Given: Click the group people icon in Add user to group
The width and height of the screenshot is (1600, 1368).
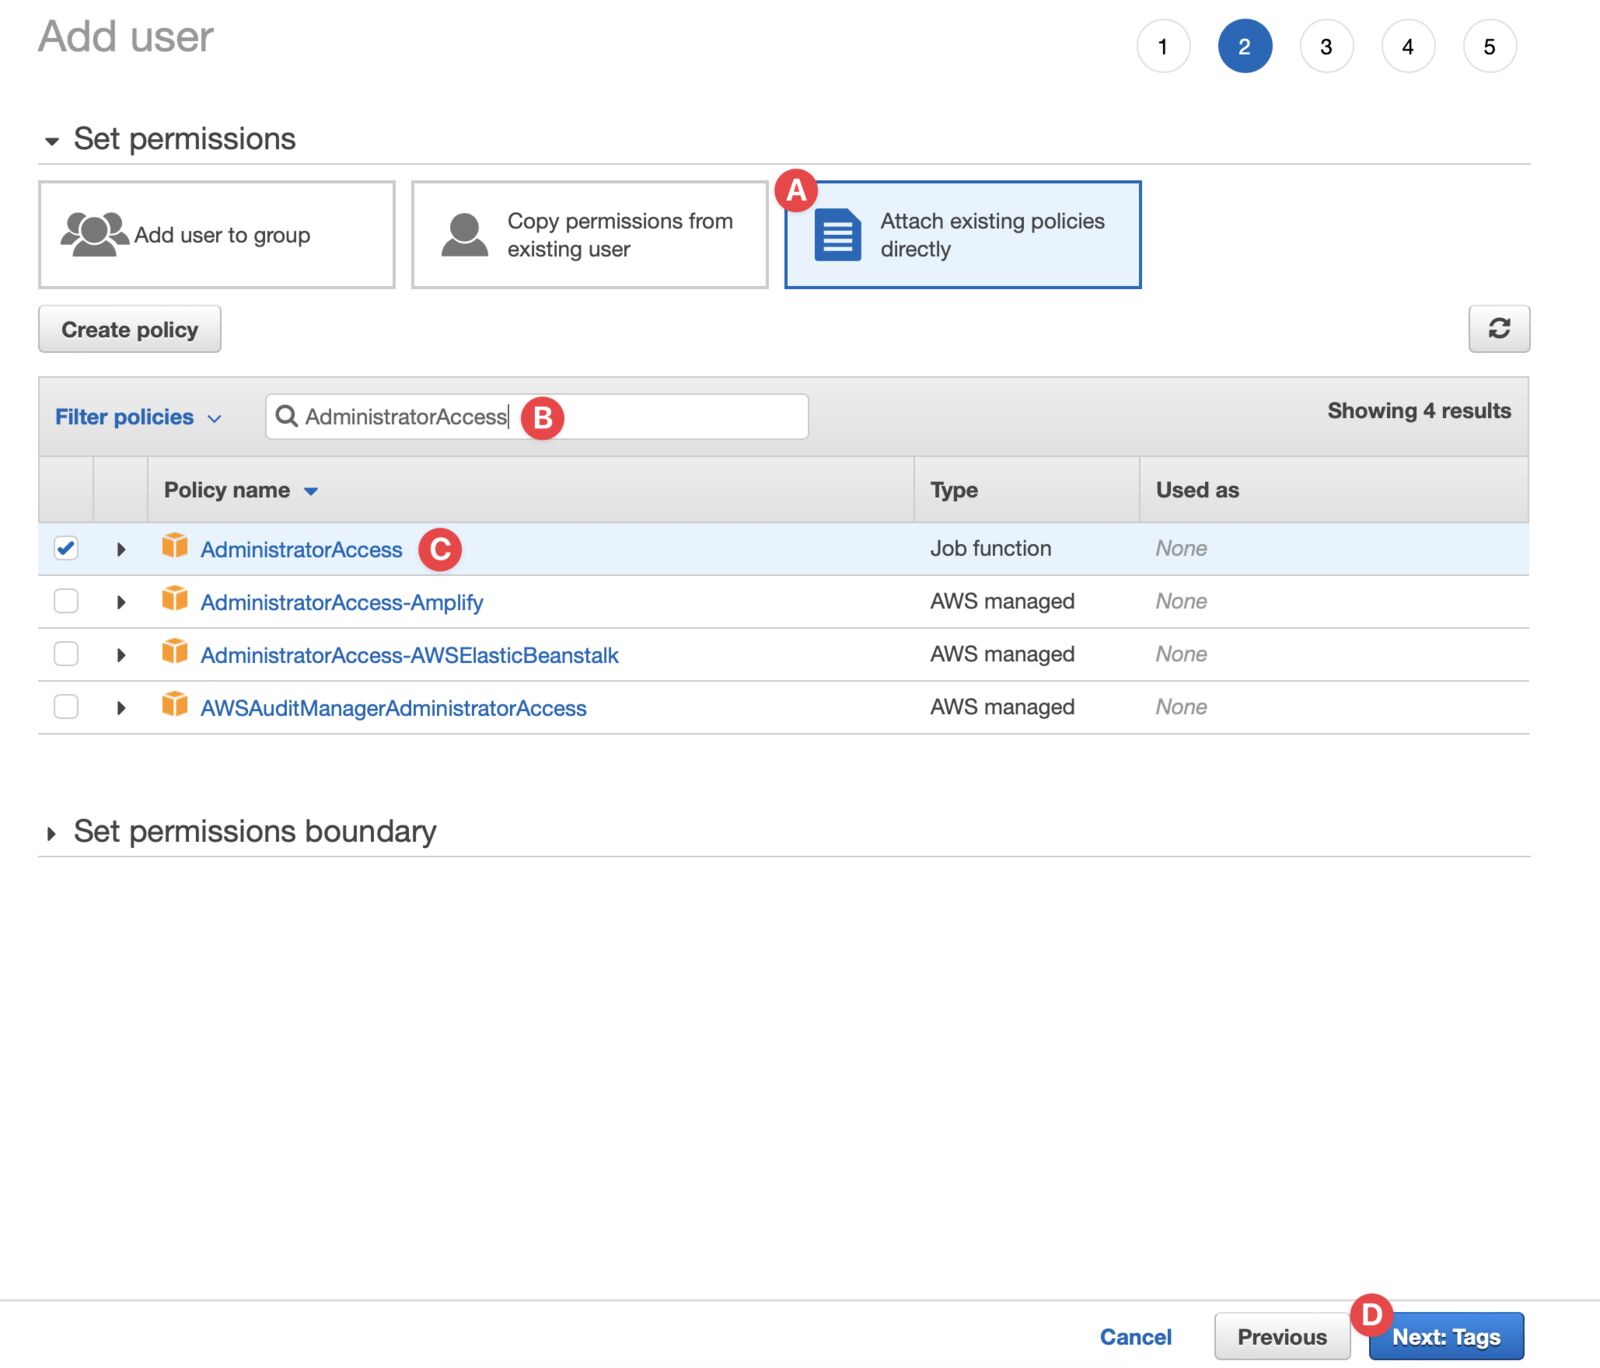Looking at the screenshot, I should (x=94, y=234).
